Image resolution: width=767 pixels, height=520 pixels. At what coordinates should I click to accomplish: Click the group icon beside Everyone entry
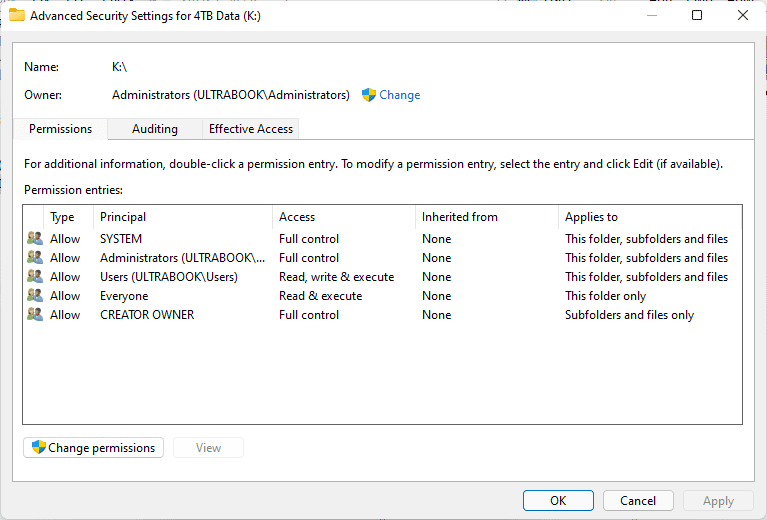click(35, 296)
